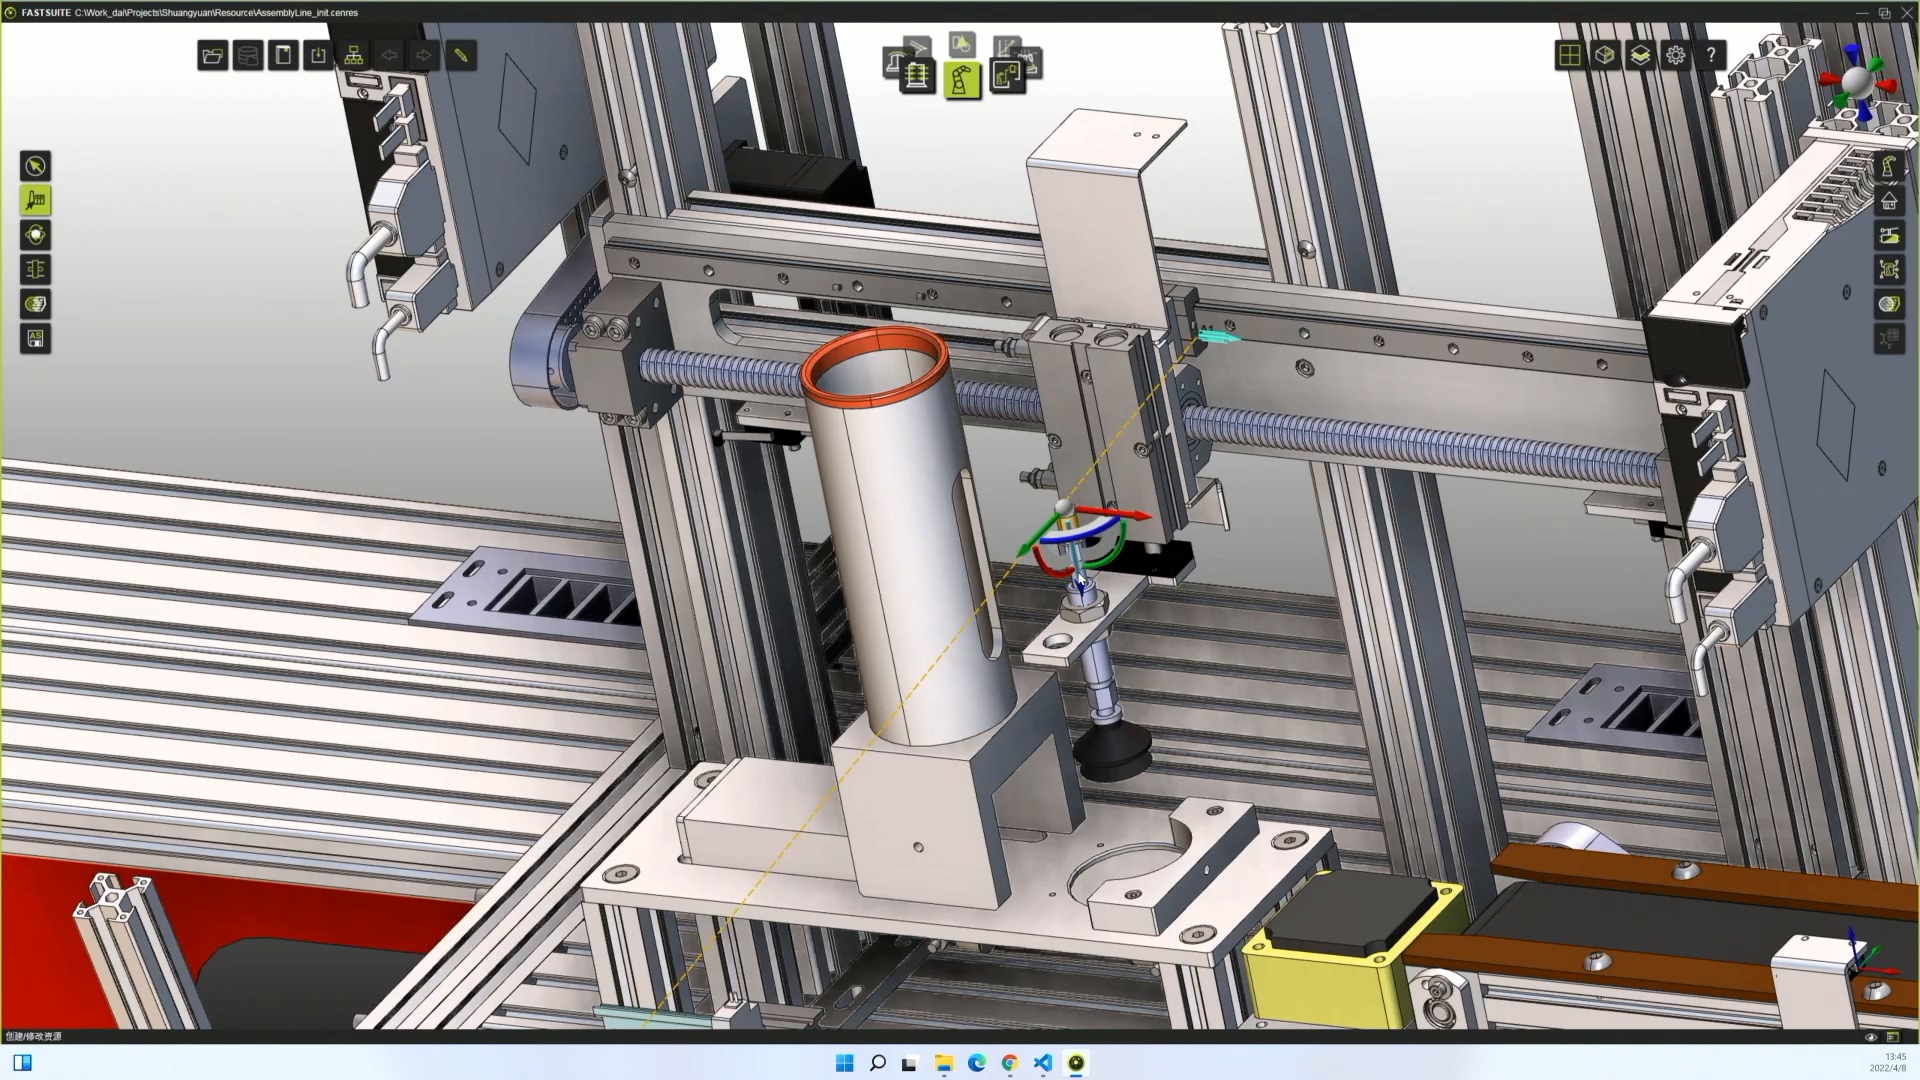Toggle the four-pane viewport layout
Screen dimensions: 1920x1080
[x=1569, y=56]
